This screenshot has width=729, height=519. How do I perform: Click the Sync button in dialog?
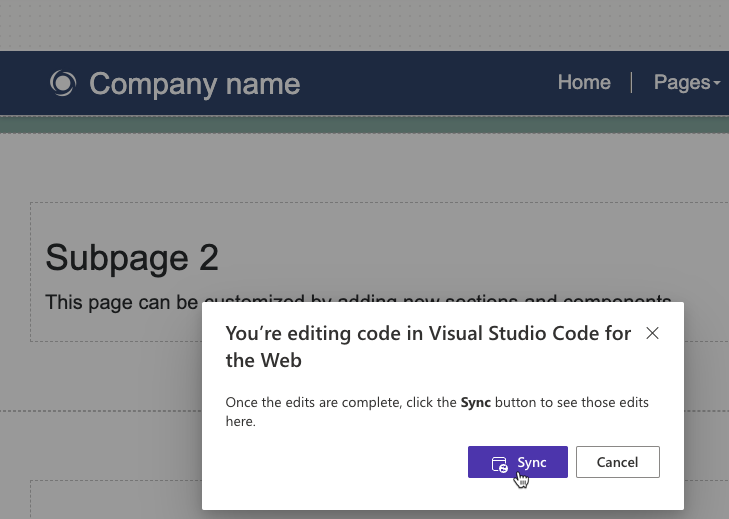point(517,462)
